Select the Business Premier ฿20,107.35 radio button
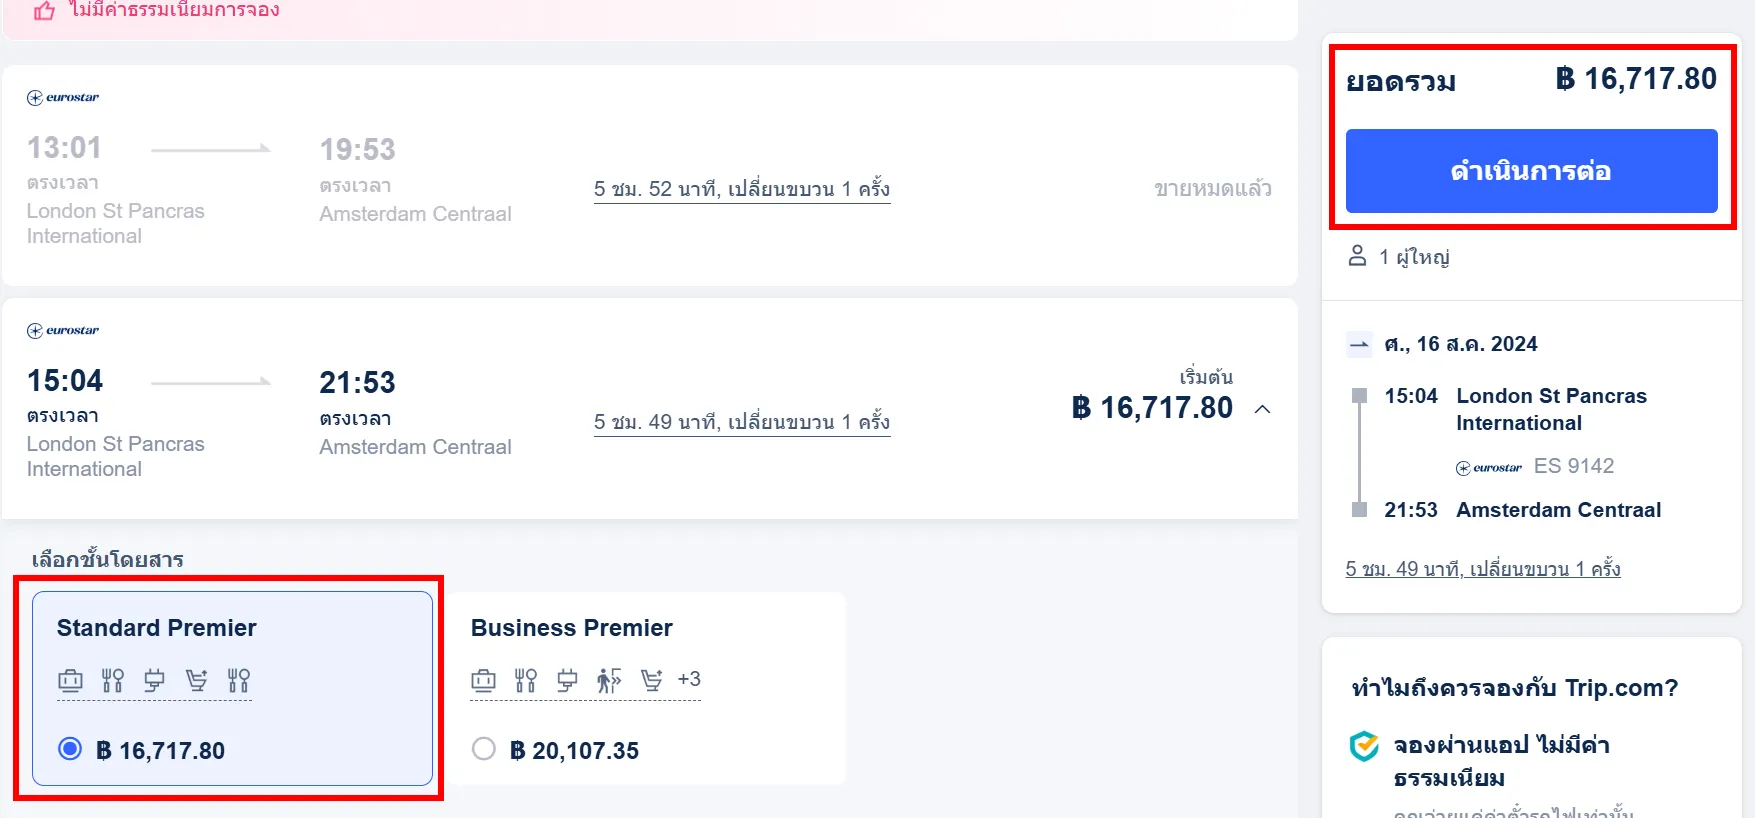1755x818 pixels. [485, 751]
